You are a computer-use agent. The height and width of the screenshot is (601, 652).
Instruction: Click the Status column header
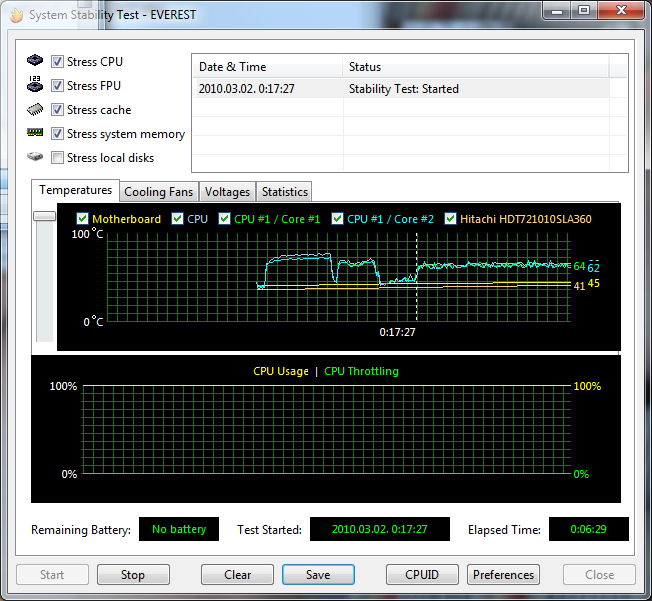point(476,67)
